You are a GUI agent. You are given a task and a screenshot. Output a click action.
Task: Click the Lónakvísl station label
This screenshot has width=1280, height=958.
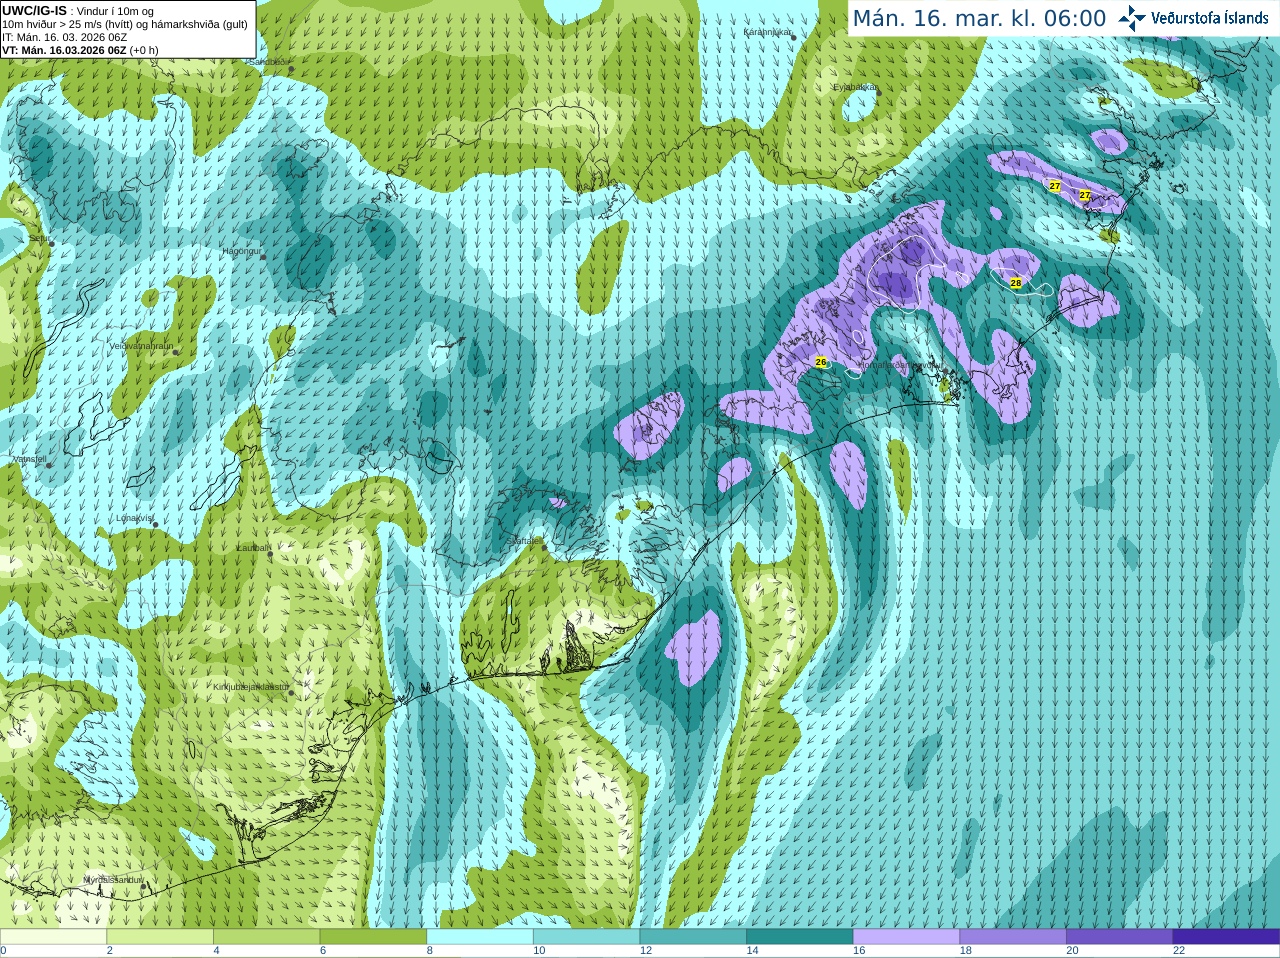point(134,518)
